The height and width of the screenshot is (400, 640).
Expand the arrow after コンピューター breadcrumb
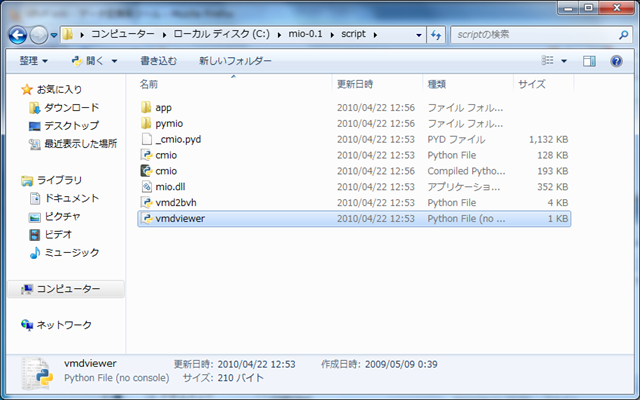pos(164,35)
